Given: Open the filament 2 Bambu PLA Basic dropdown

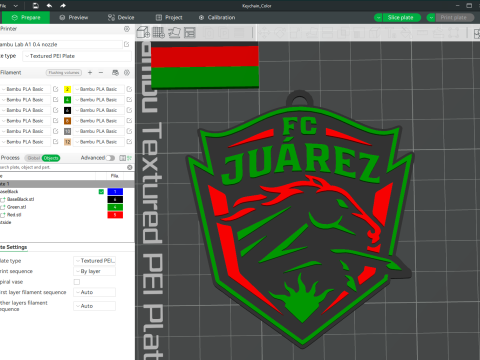Looking at the screenshot, I should [x=98, y=89].
